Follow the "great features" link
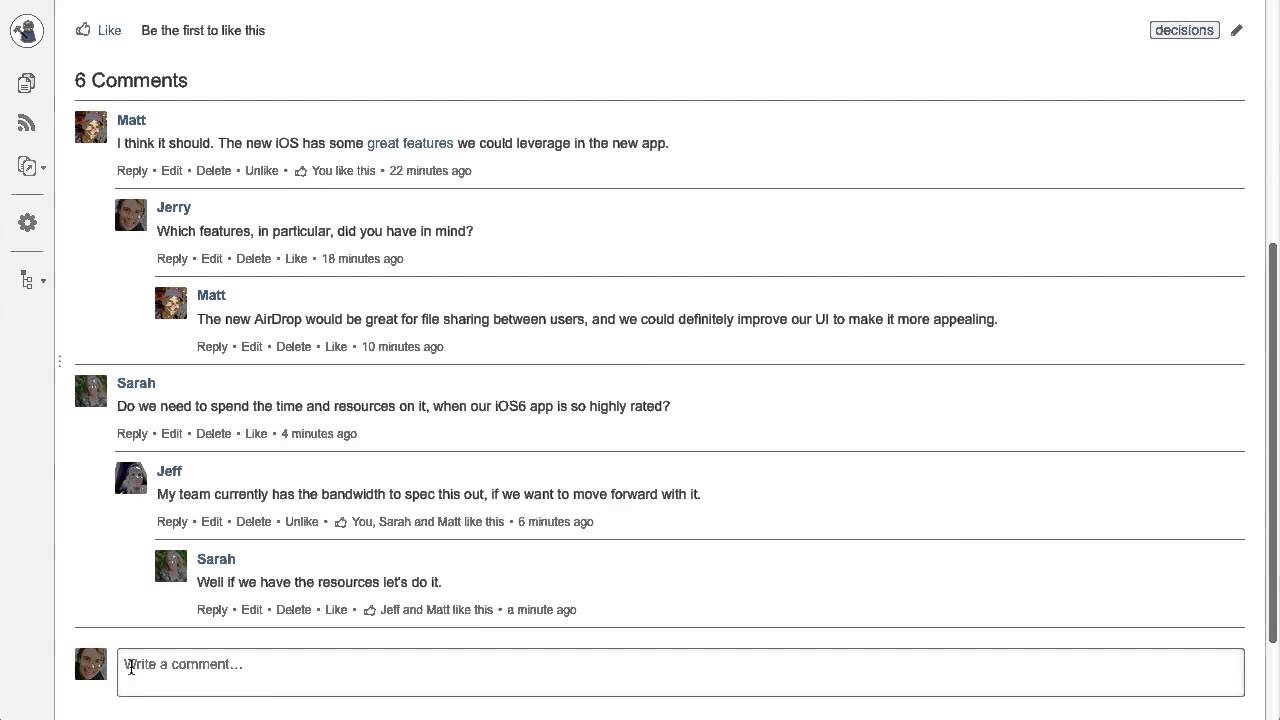The image size is (1280, 720). tap(410, 143)
